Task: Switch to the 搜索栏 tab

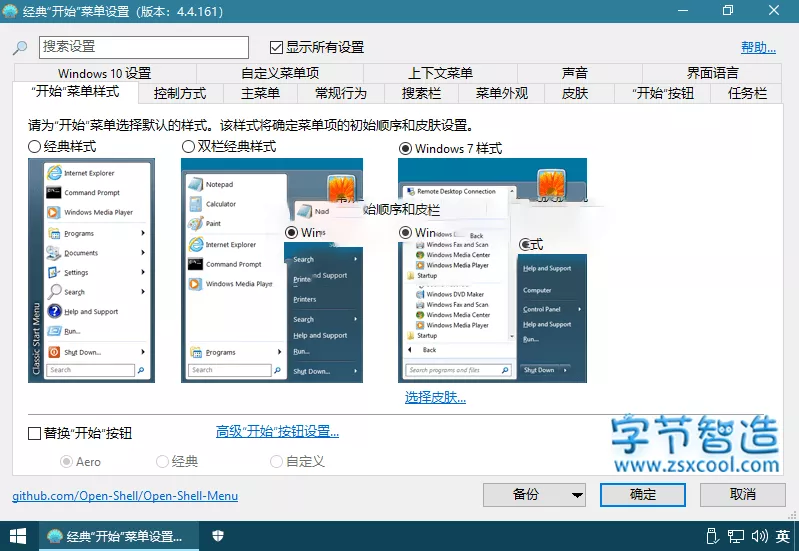Action: [x=421, y=93]
